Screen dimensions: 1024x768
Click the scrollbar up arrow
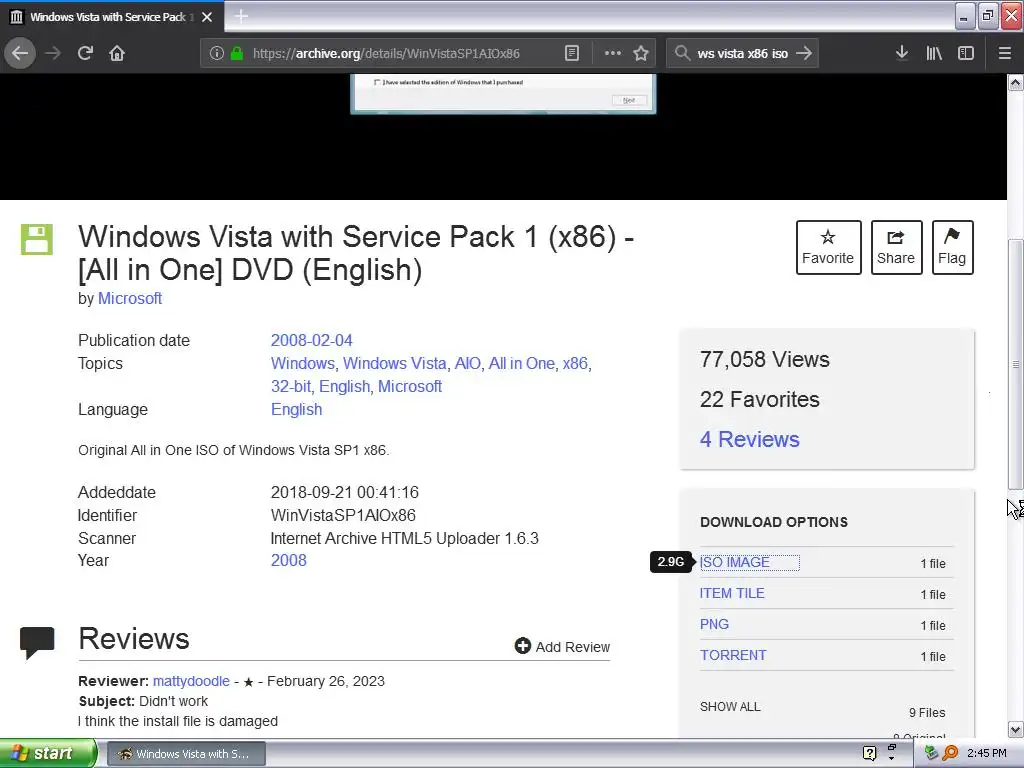pos(1016,83)
